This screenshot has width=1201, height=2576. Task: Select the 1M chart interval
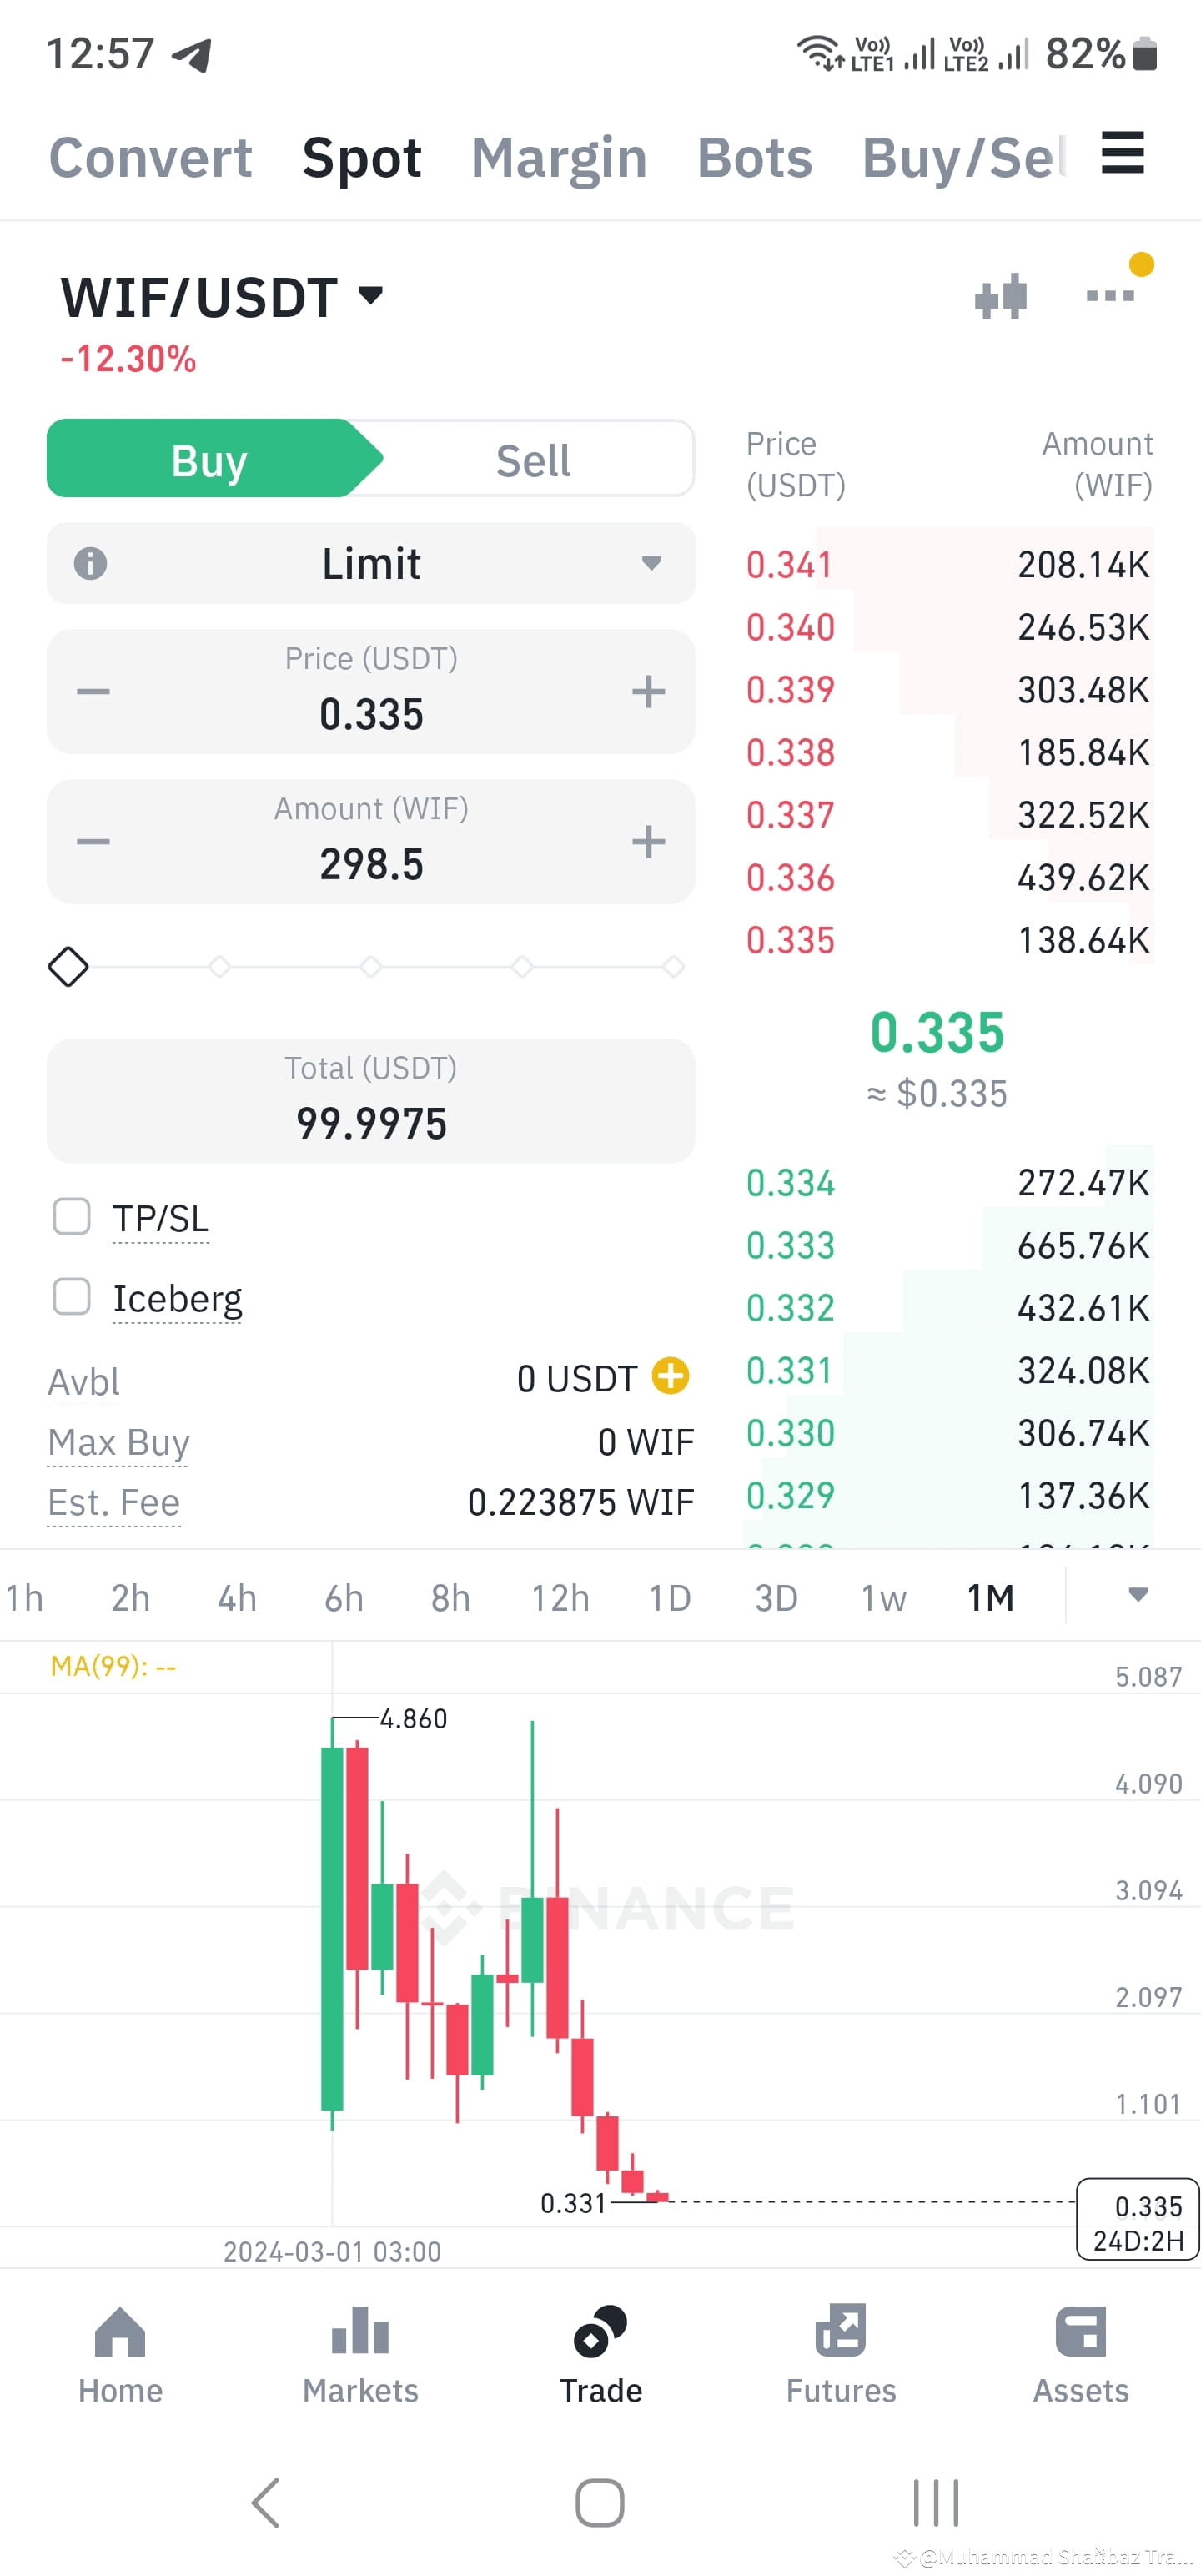[990, 1598]
